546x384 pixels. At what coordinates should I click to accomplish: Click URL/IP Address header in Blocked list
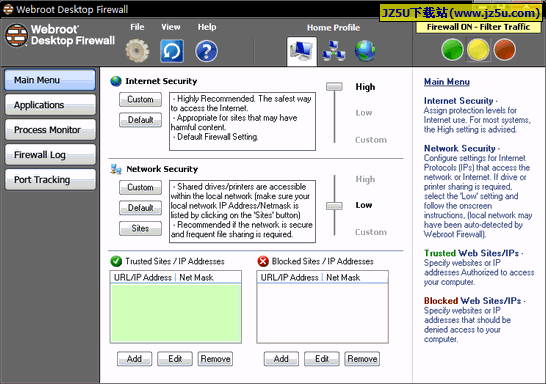[x=290, y=277]
